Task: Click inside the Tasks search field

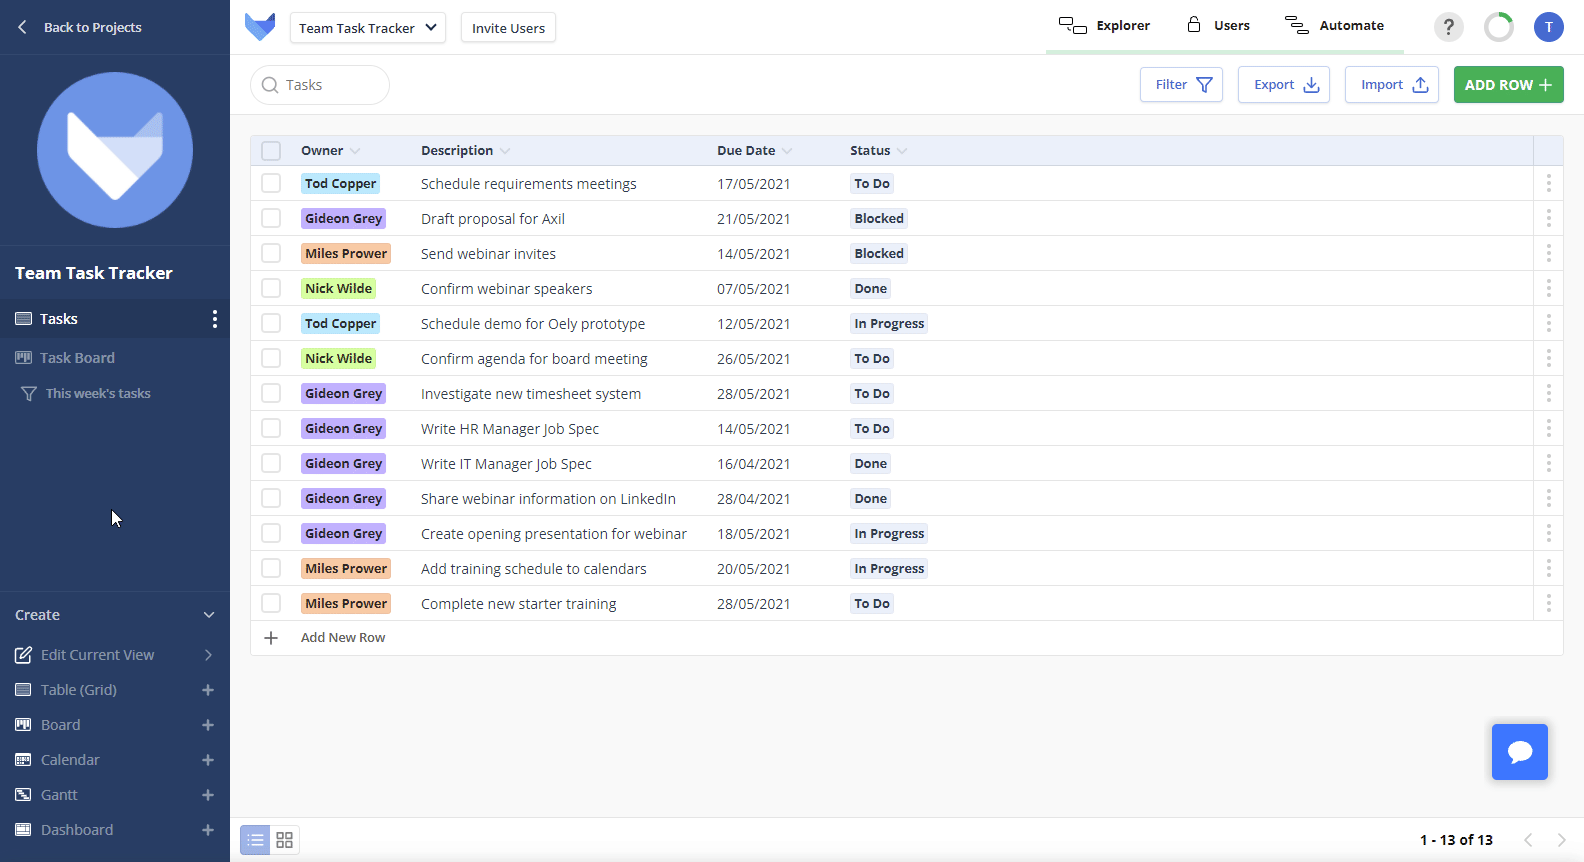Action: point(320,85)
